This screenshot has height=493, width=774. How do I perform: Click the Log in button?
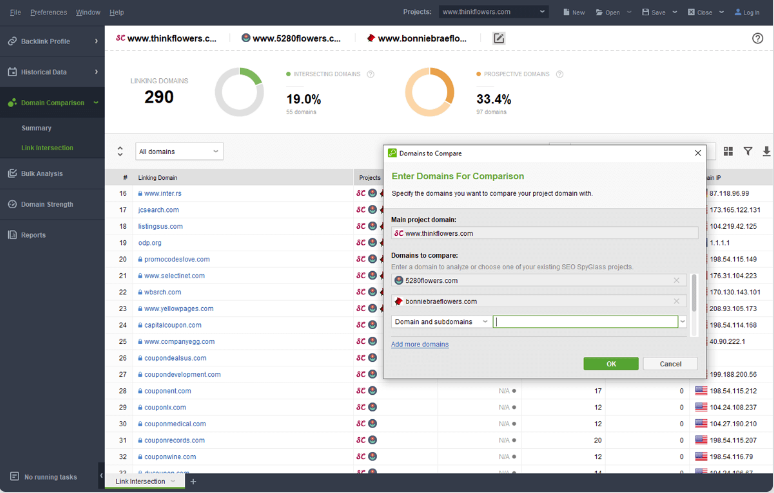[747, 12]
